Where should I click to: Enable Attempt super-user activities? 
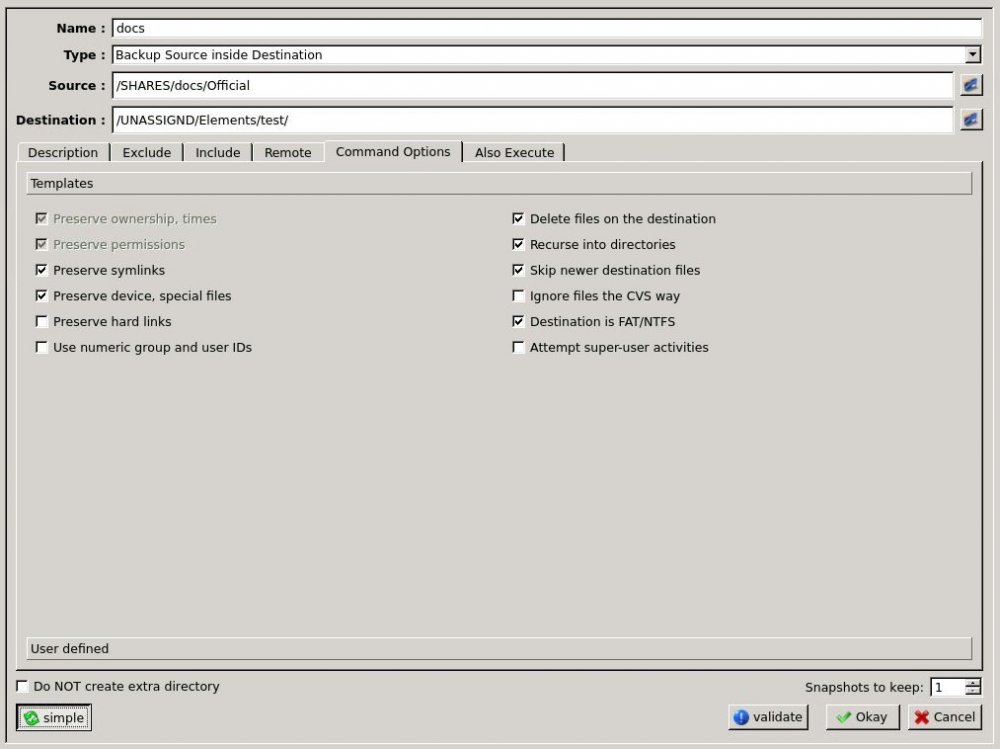pyautogui.click(x=518, y=347)
